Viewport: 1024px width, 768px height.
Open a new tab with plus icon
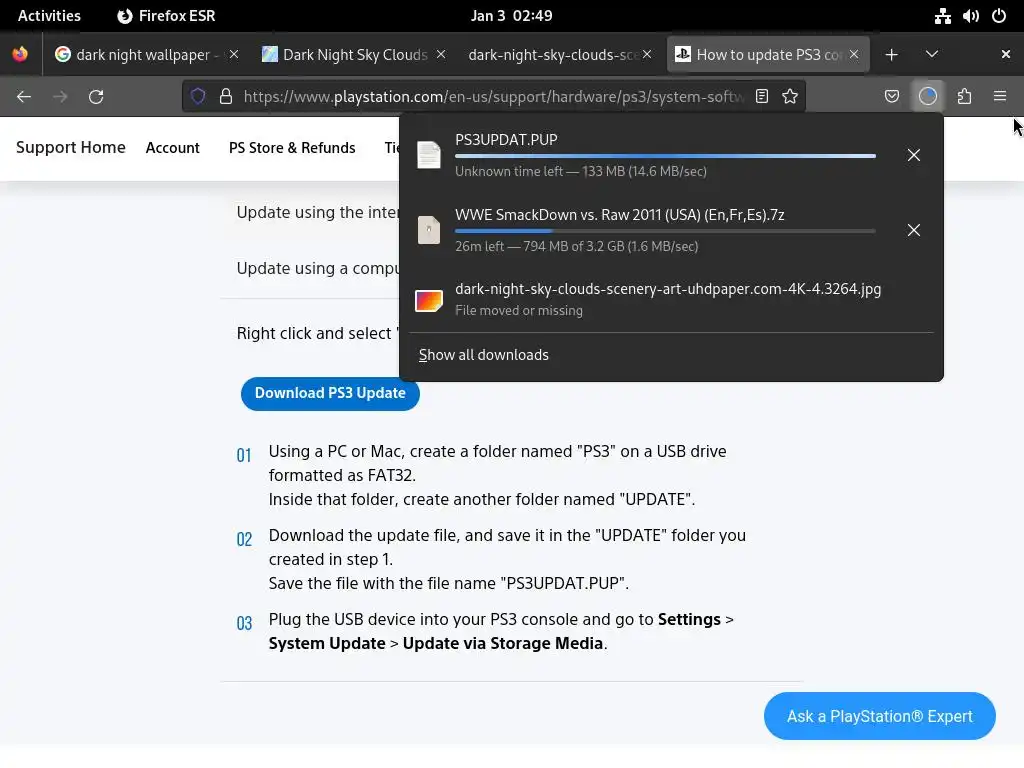click(891, 55)
